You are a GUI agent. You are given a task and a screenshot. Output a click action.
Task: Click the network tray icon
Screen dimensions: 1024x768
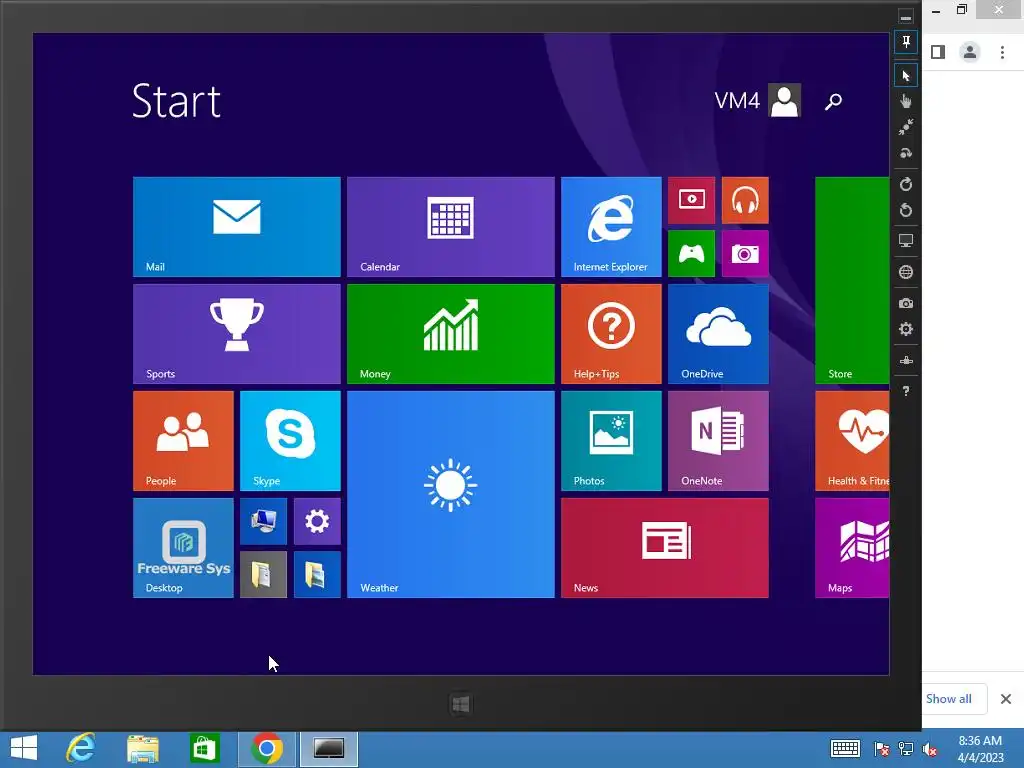click(906, 749)
